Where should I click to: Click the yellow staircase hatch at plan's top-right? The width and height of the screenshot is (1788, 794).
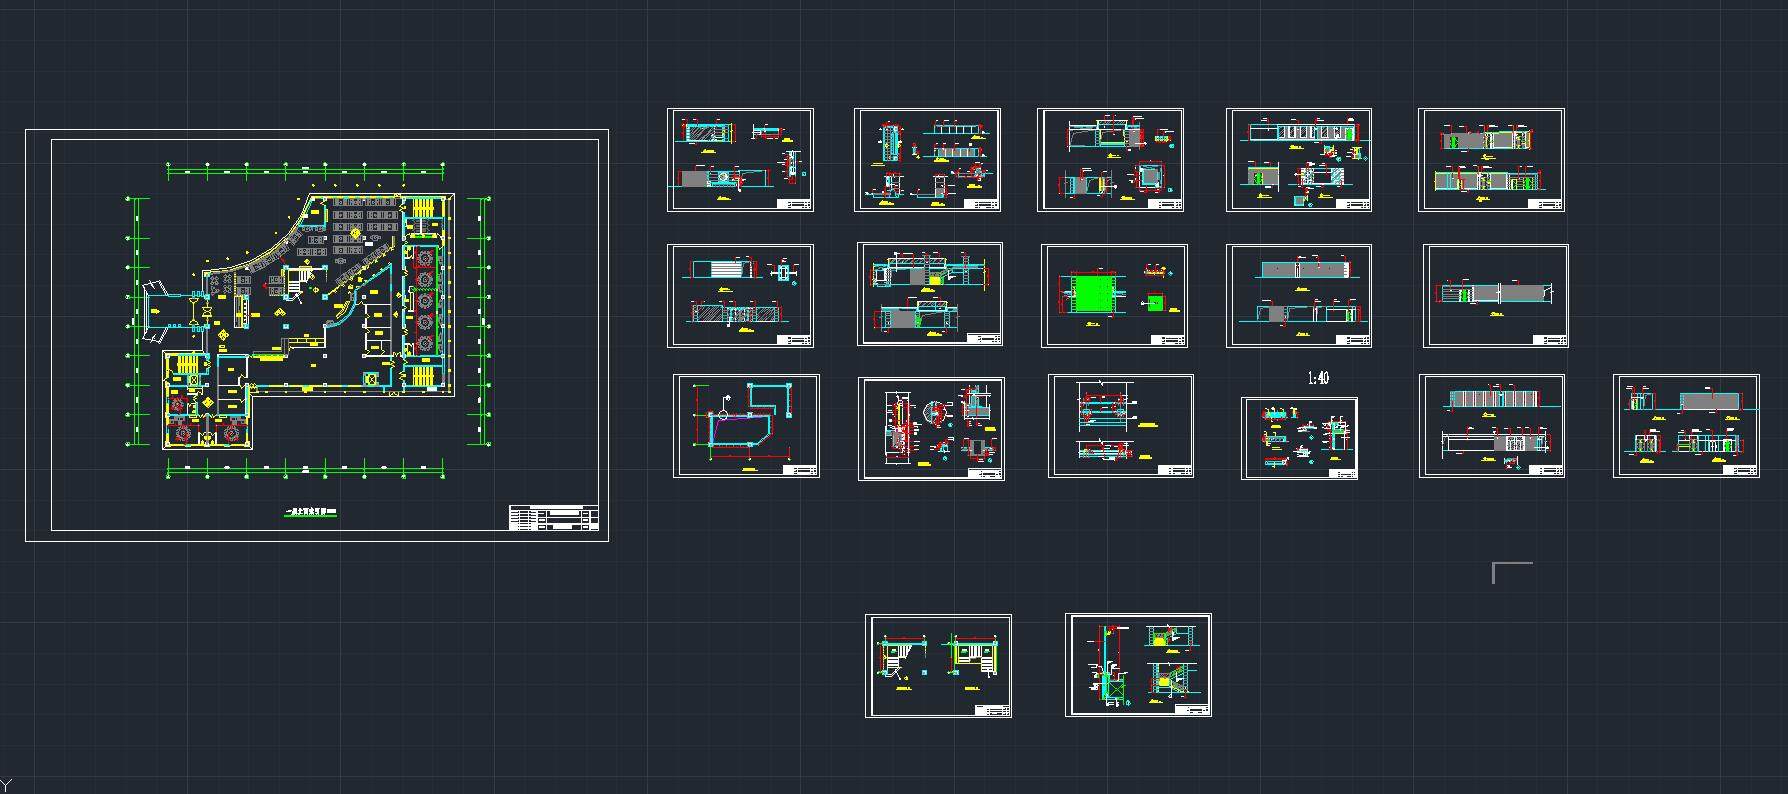424,207
